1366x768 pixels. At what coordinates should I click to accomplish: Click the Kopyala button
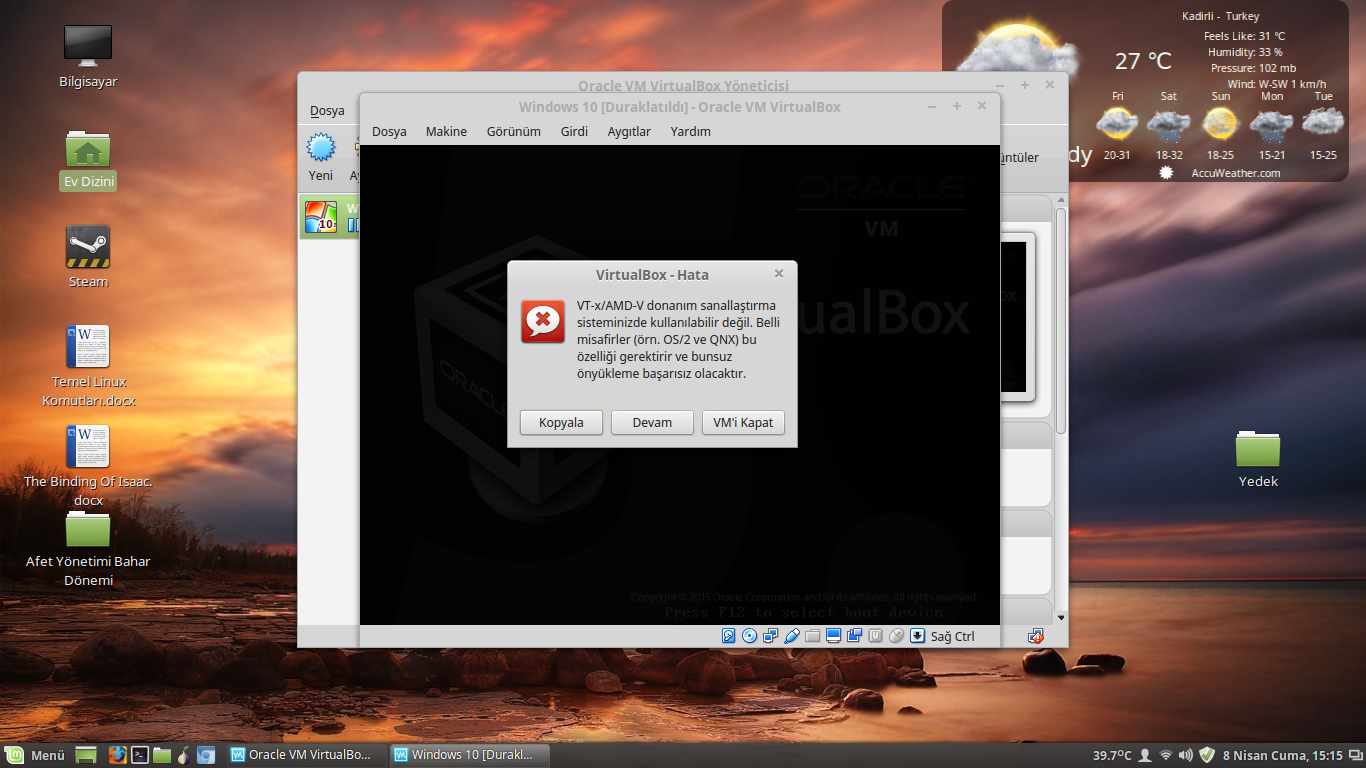pos(561,422)
